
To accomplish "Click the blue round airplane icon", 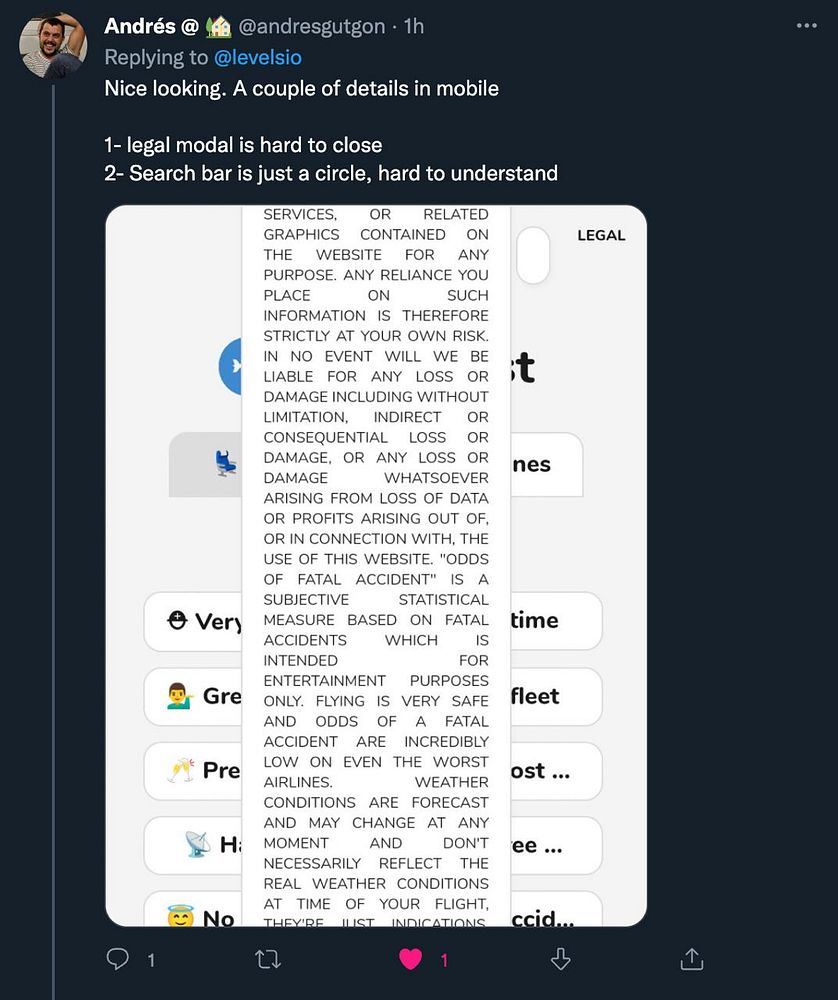I will coord(231,366).
